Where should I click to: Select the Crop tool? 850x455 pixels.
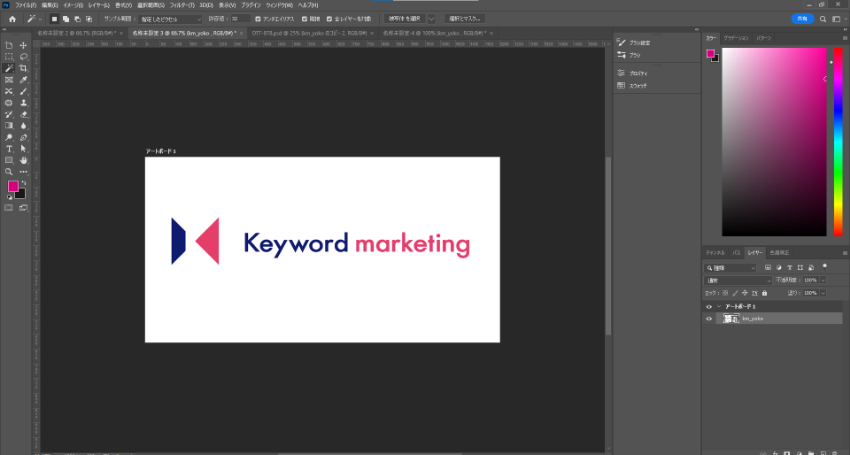23,68
